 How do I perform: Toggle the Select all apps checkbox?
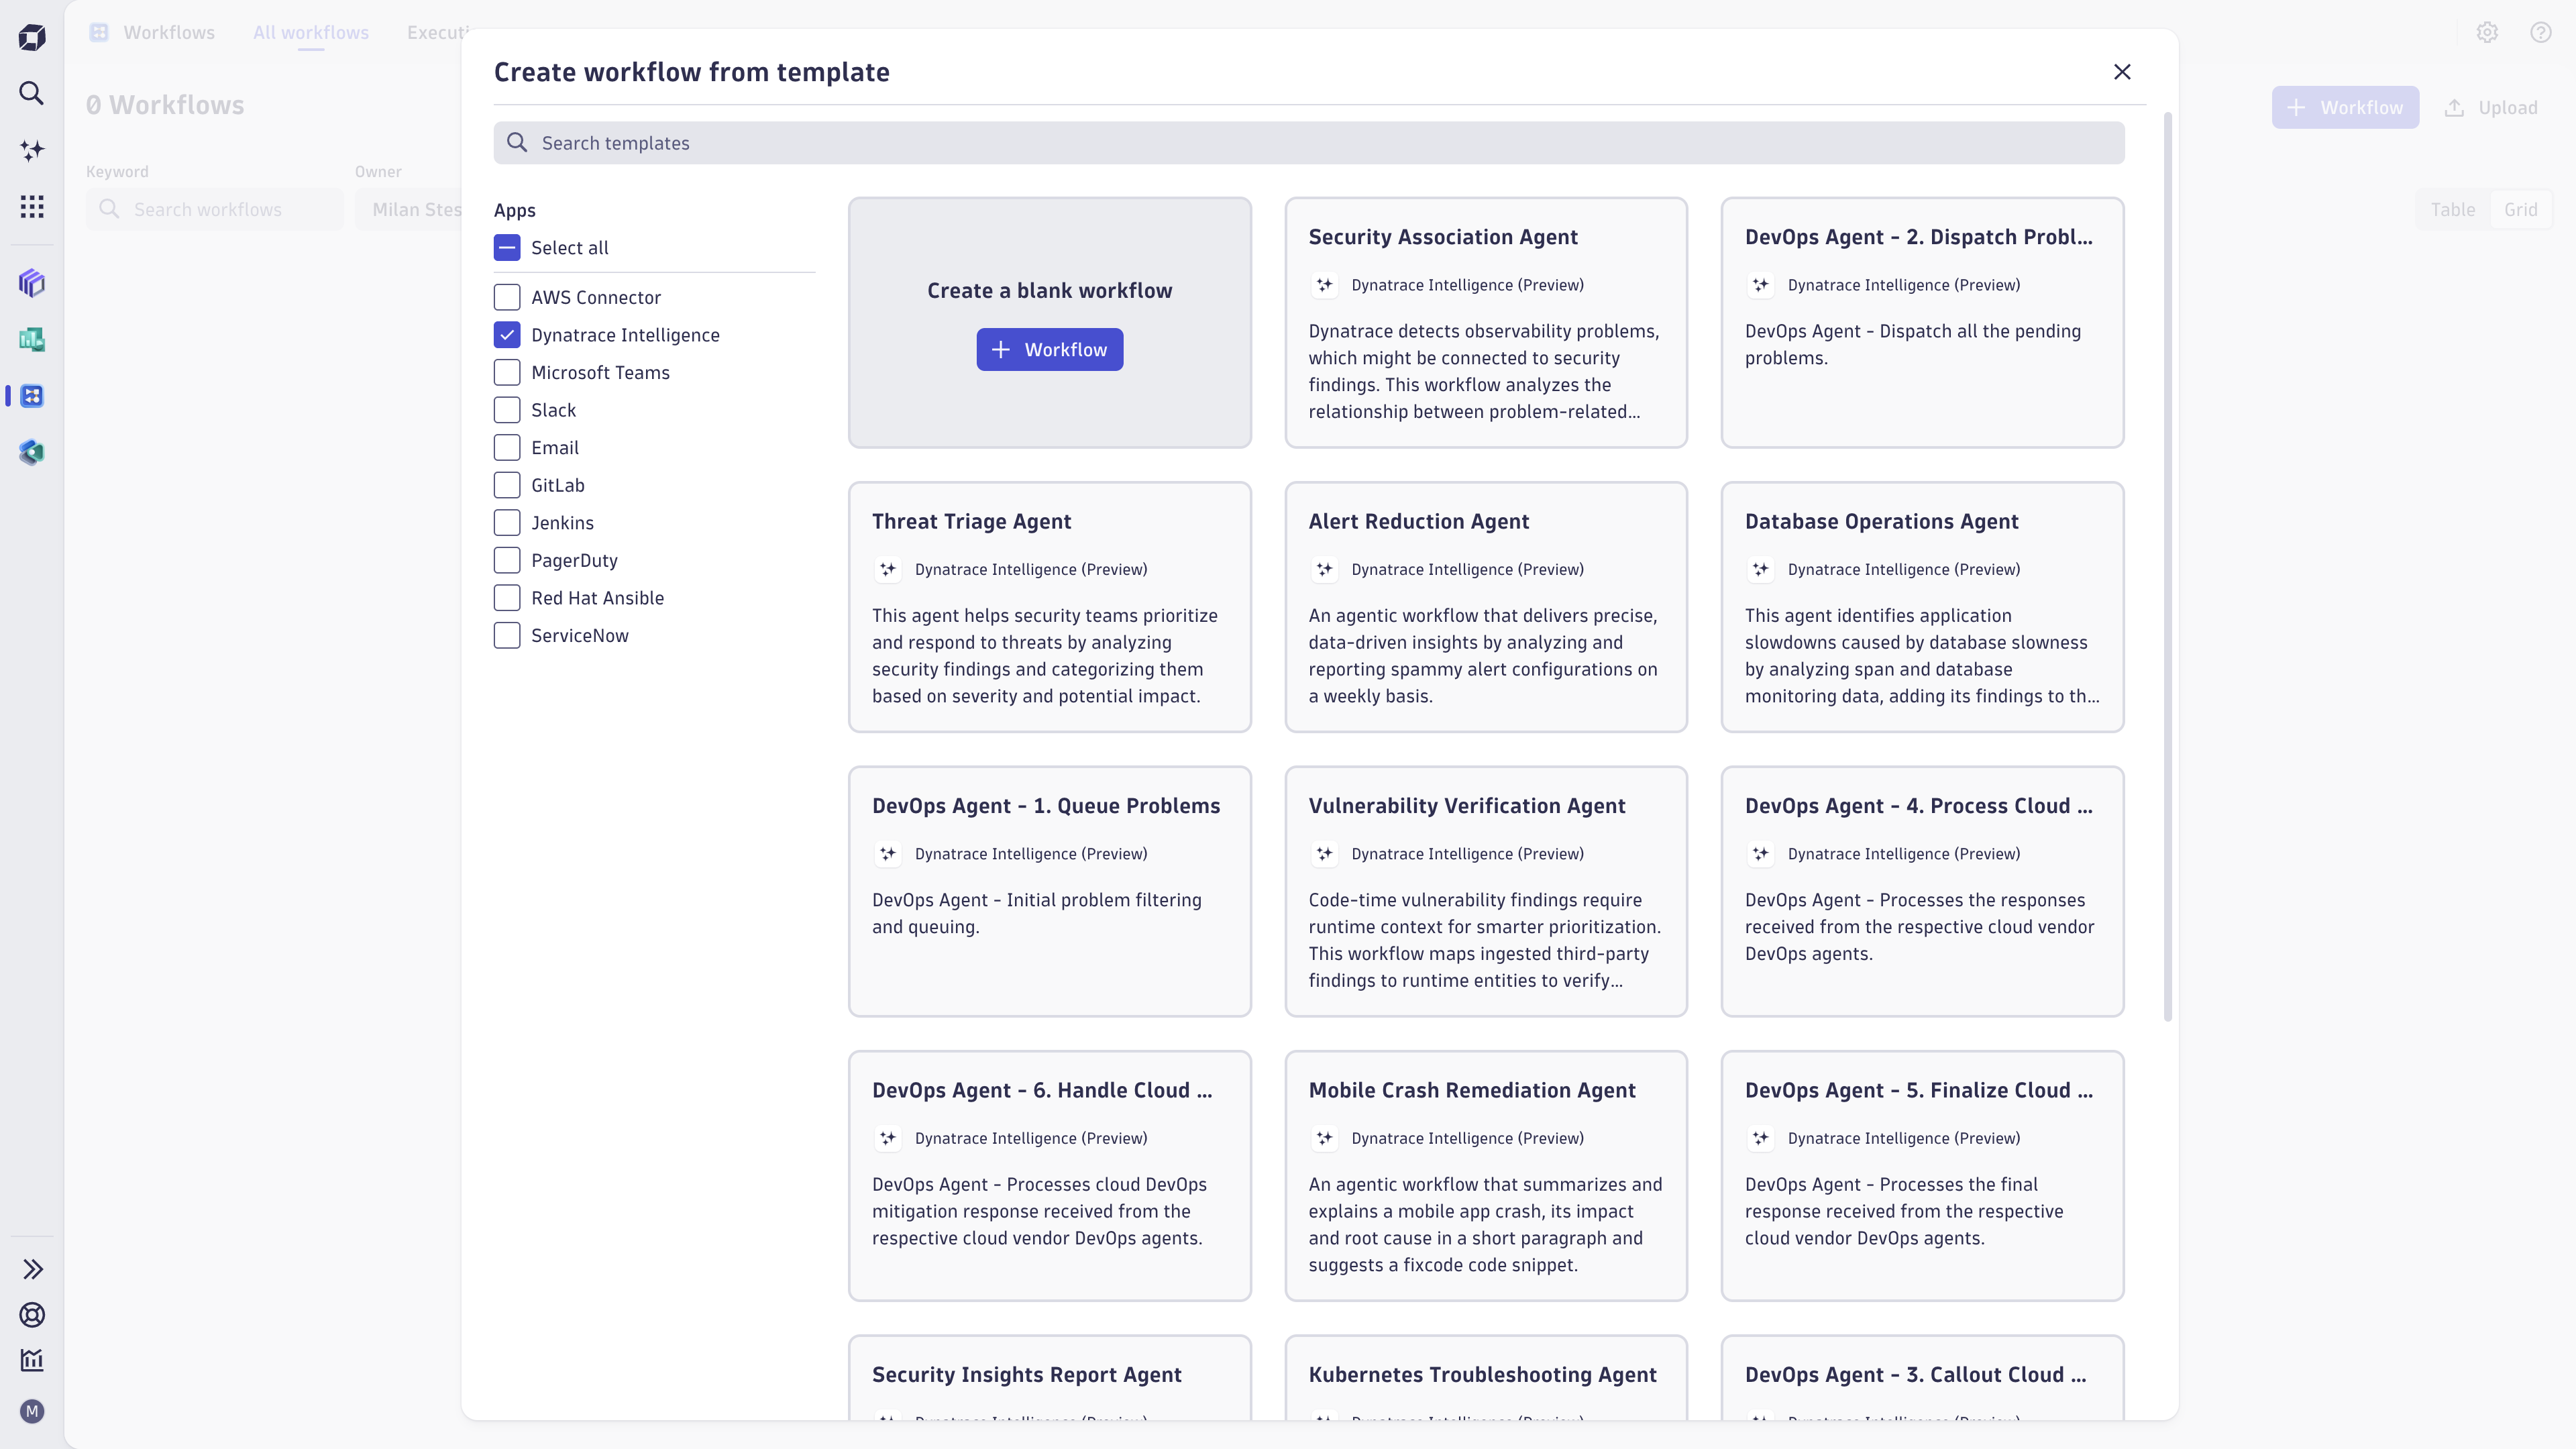pyautogui.click(x=507, y=247)
